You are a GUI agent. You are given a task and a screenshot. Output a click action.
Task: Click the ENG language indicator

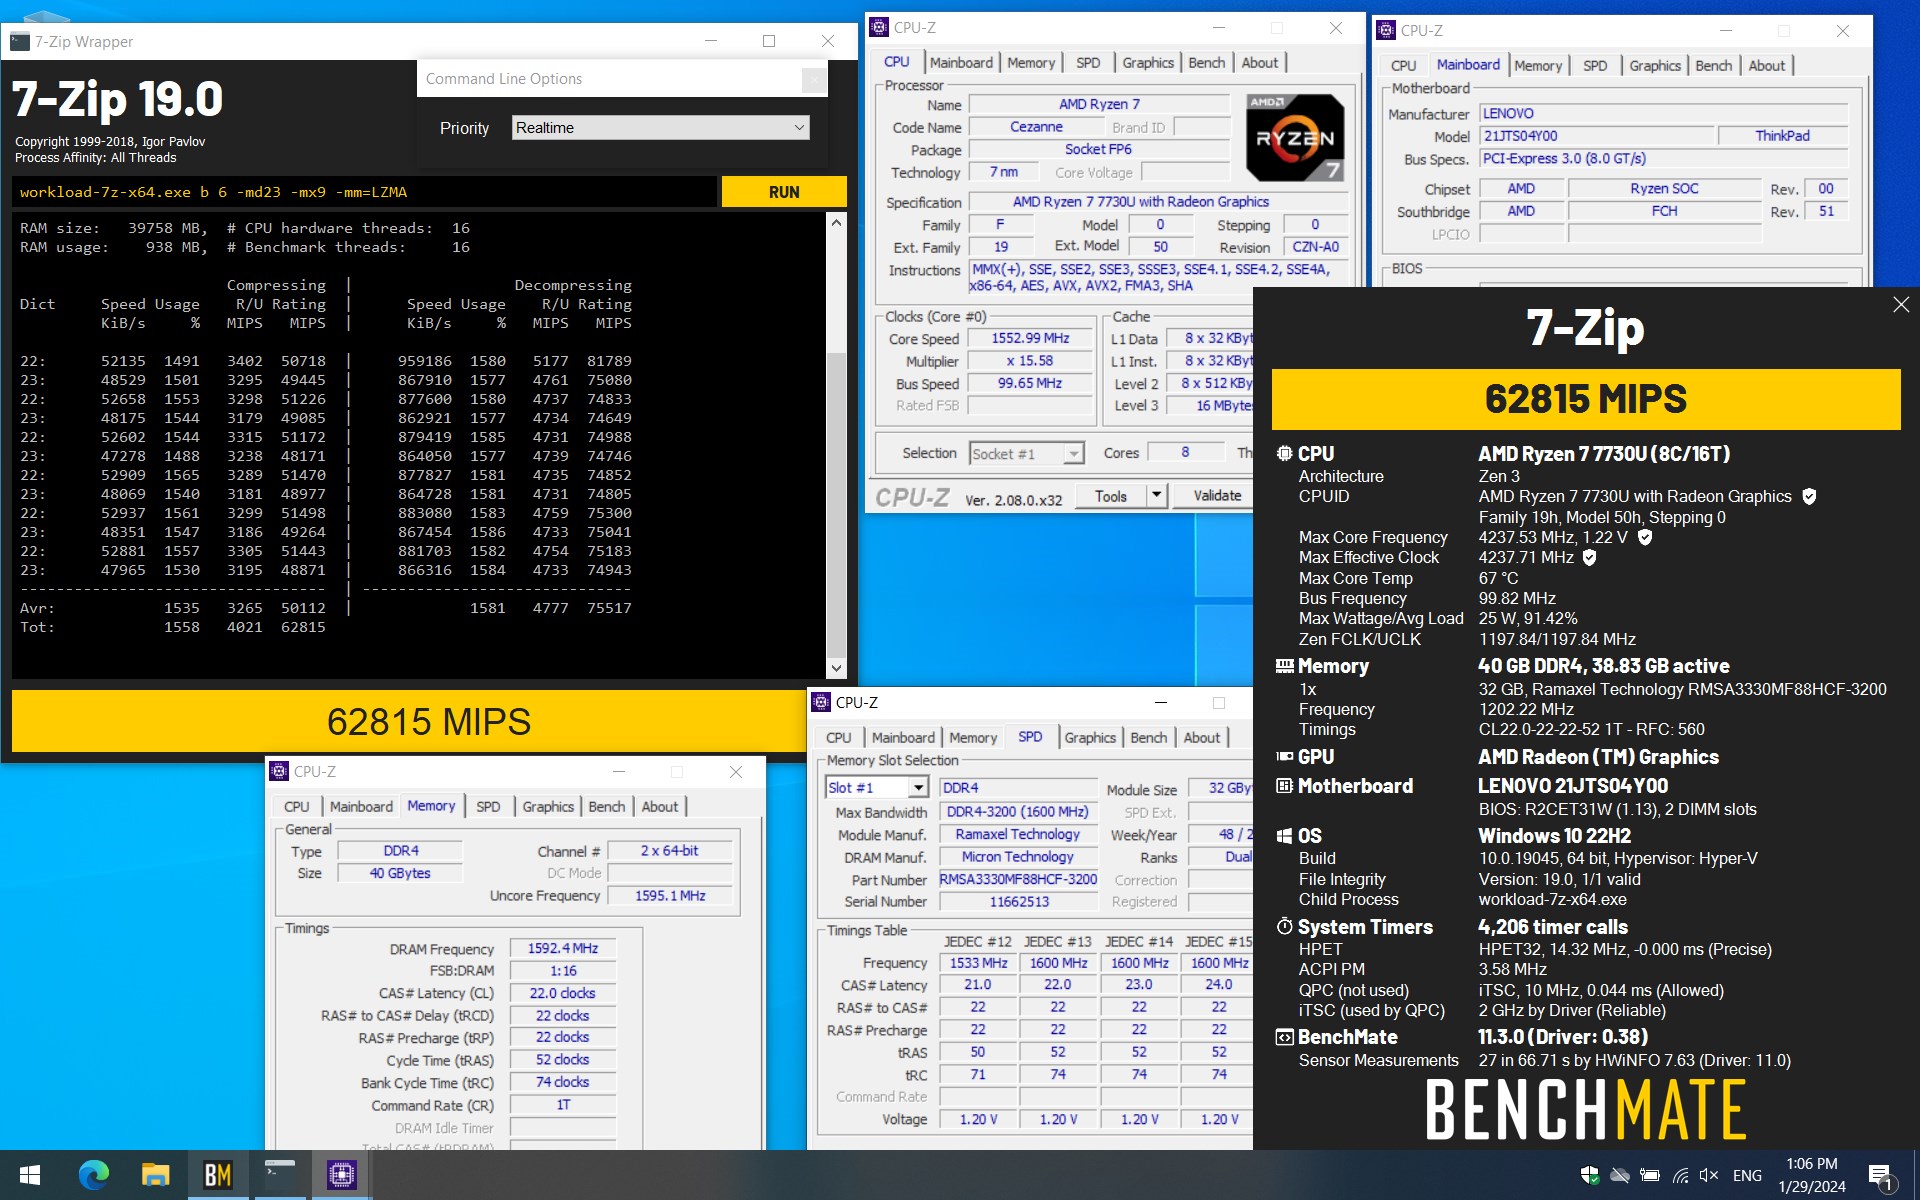point(1747,1175)
